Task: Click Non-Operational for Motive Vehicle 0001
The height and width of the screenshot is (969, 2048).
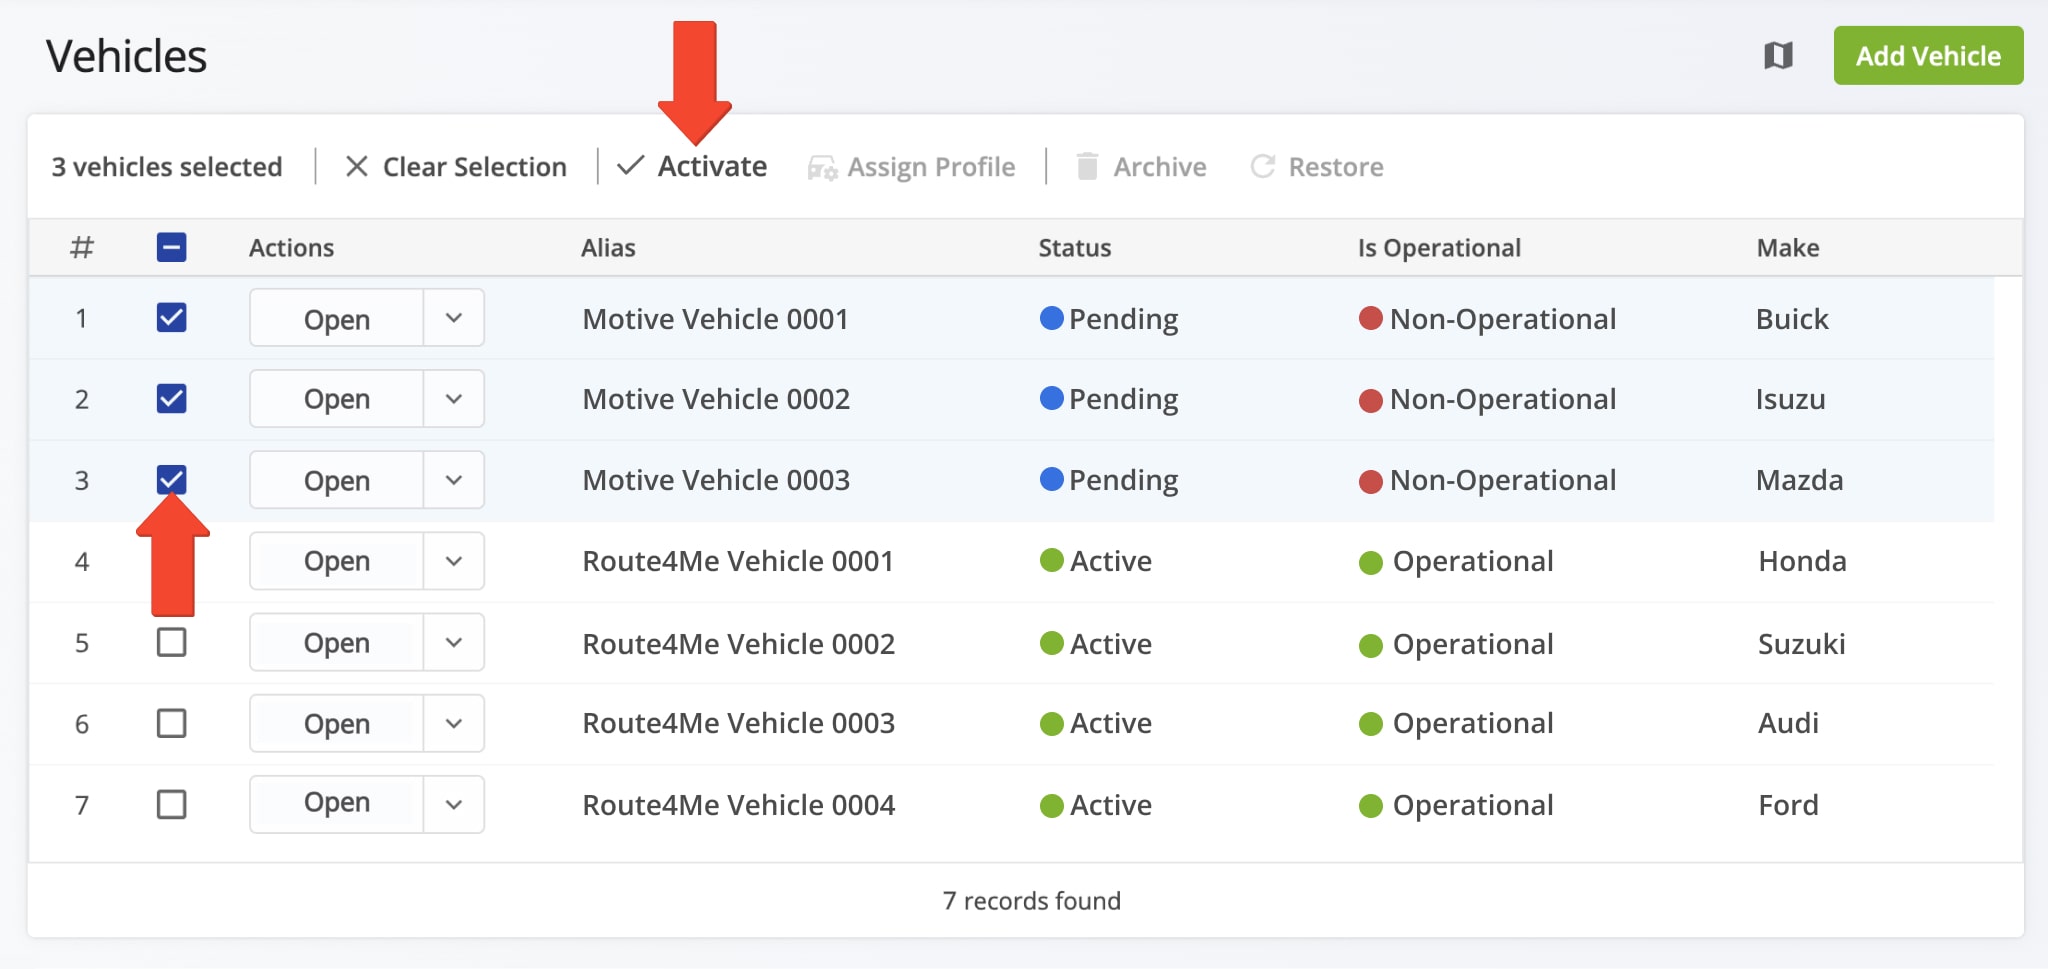Action: pos(1487,319)
